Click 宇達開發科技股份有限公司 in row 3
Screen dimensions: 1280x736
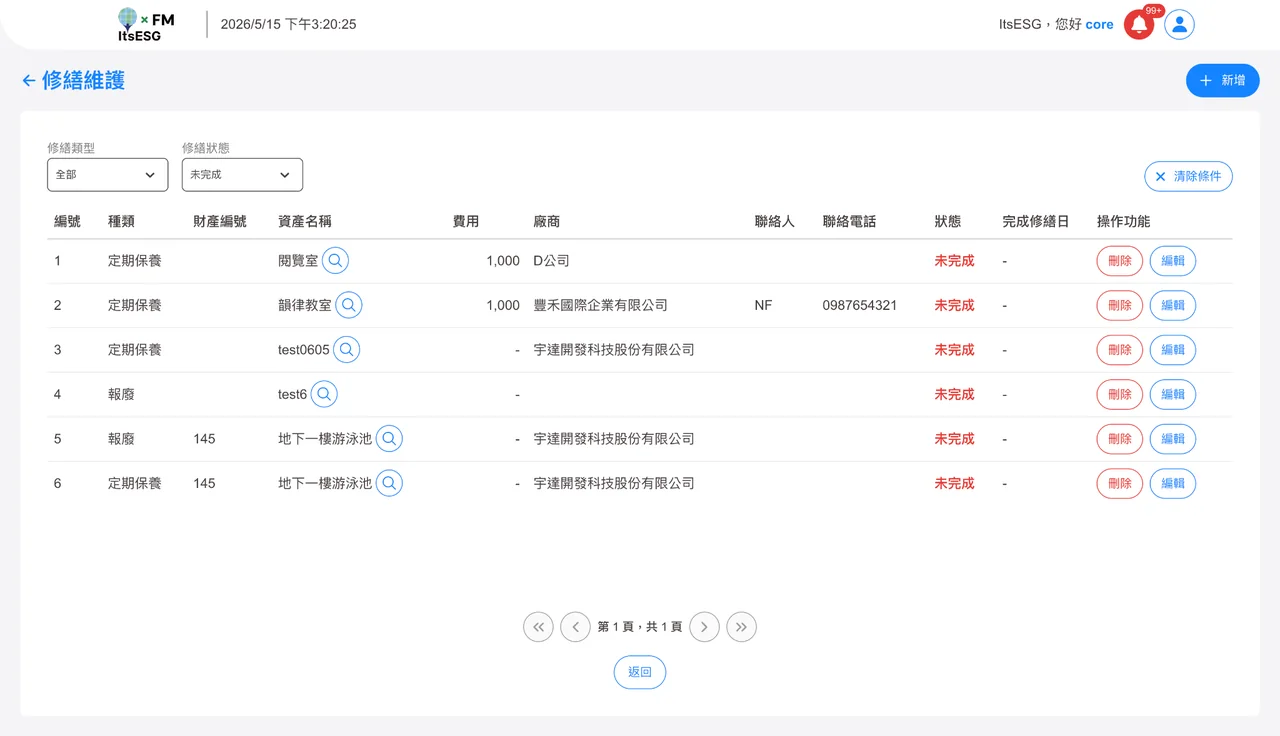point(614,350)
